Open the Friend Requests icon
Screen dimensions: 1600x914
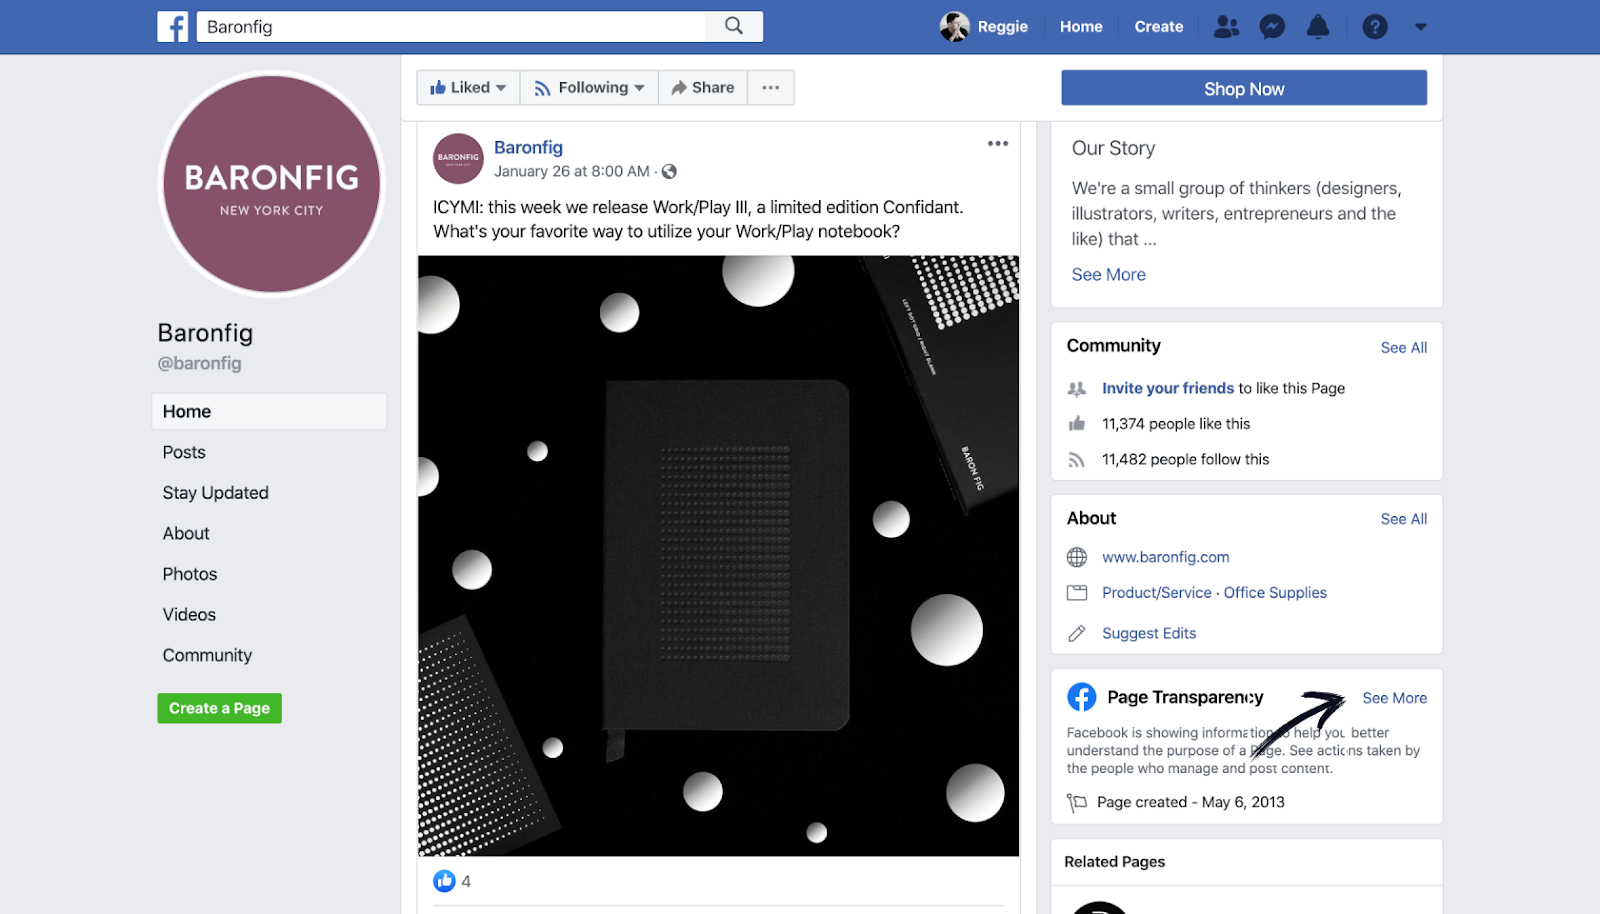(1226, 27)
